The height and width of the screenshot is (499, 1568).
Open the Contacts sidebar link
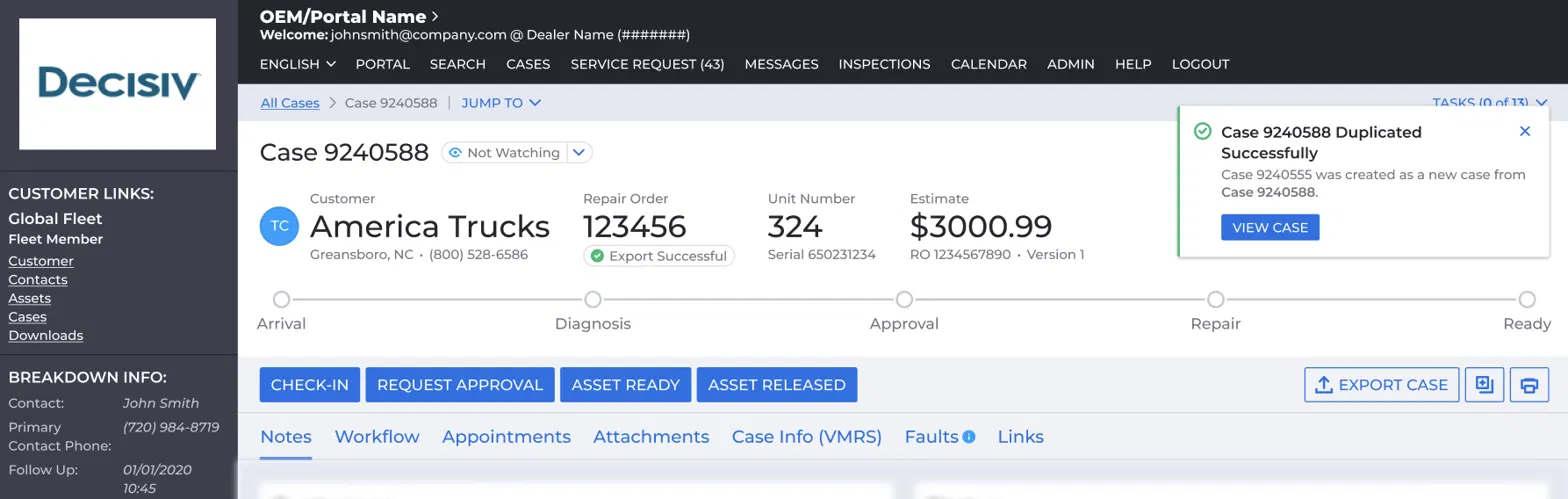click(38, 280)
